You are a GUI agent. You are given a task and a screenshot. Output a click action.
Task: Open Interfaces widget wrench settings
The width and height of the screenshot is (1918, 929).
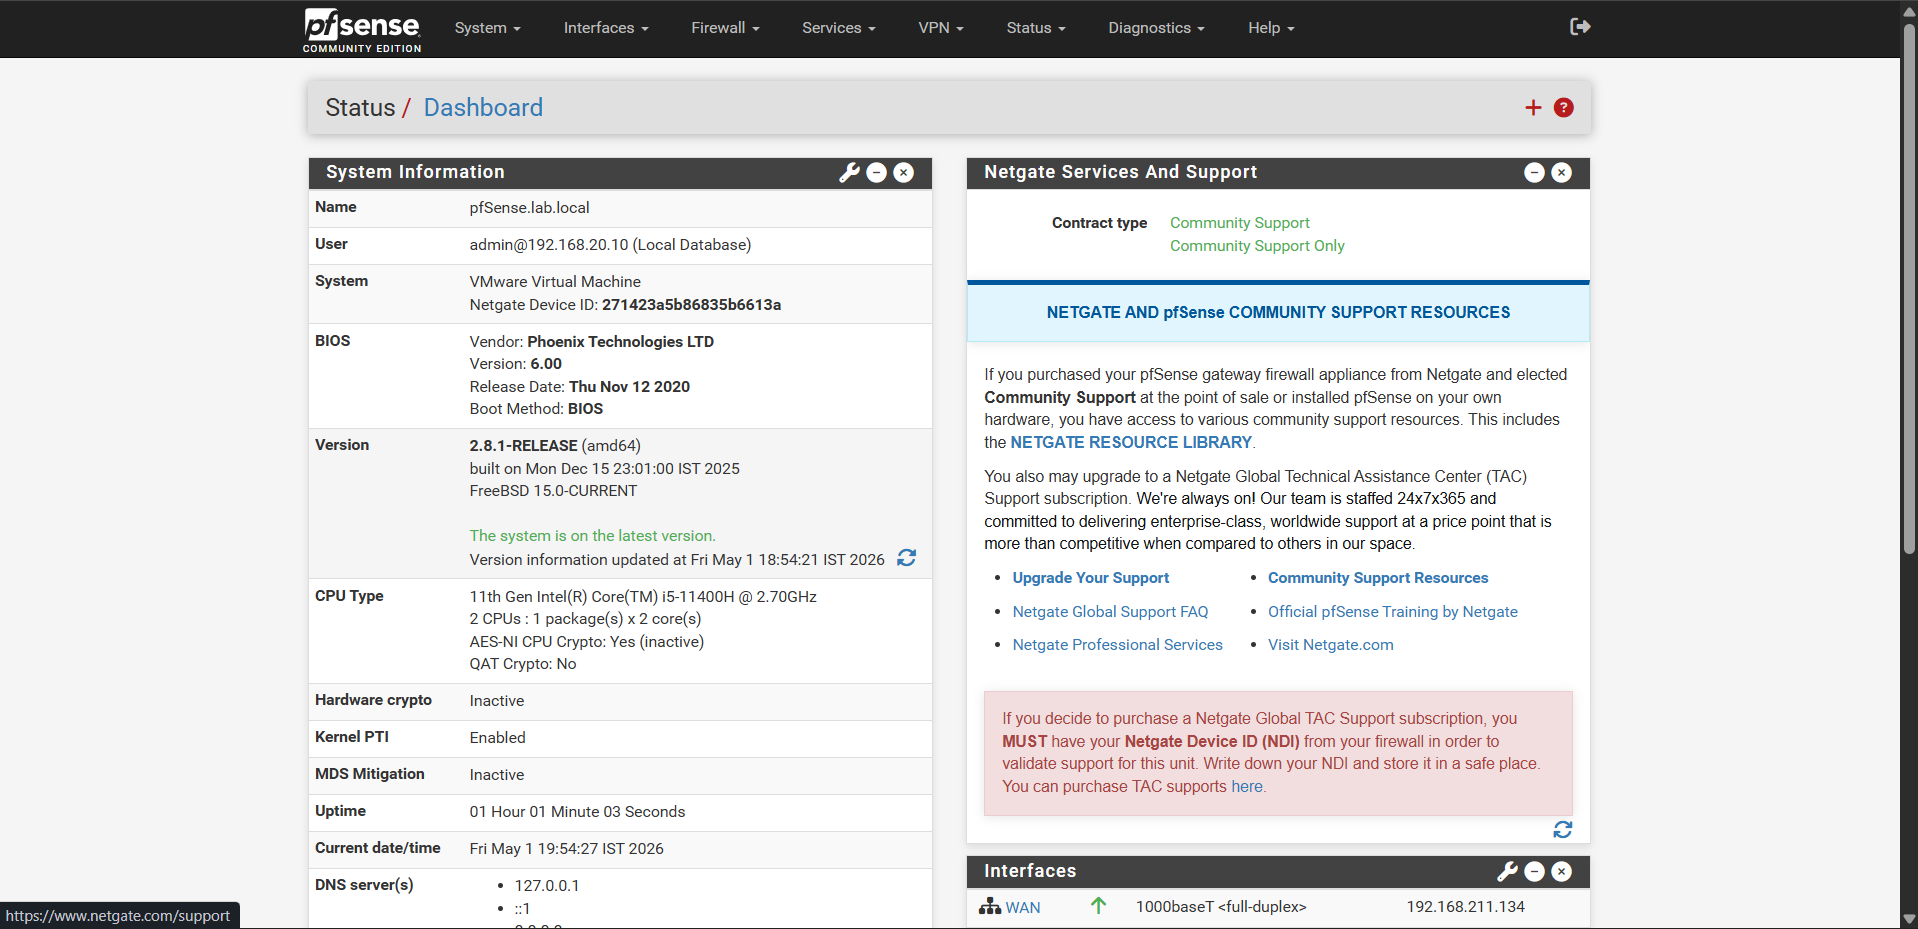(x=1508, y=871)
